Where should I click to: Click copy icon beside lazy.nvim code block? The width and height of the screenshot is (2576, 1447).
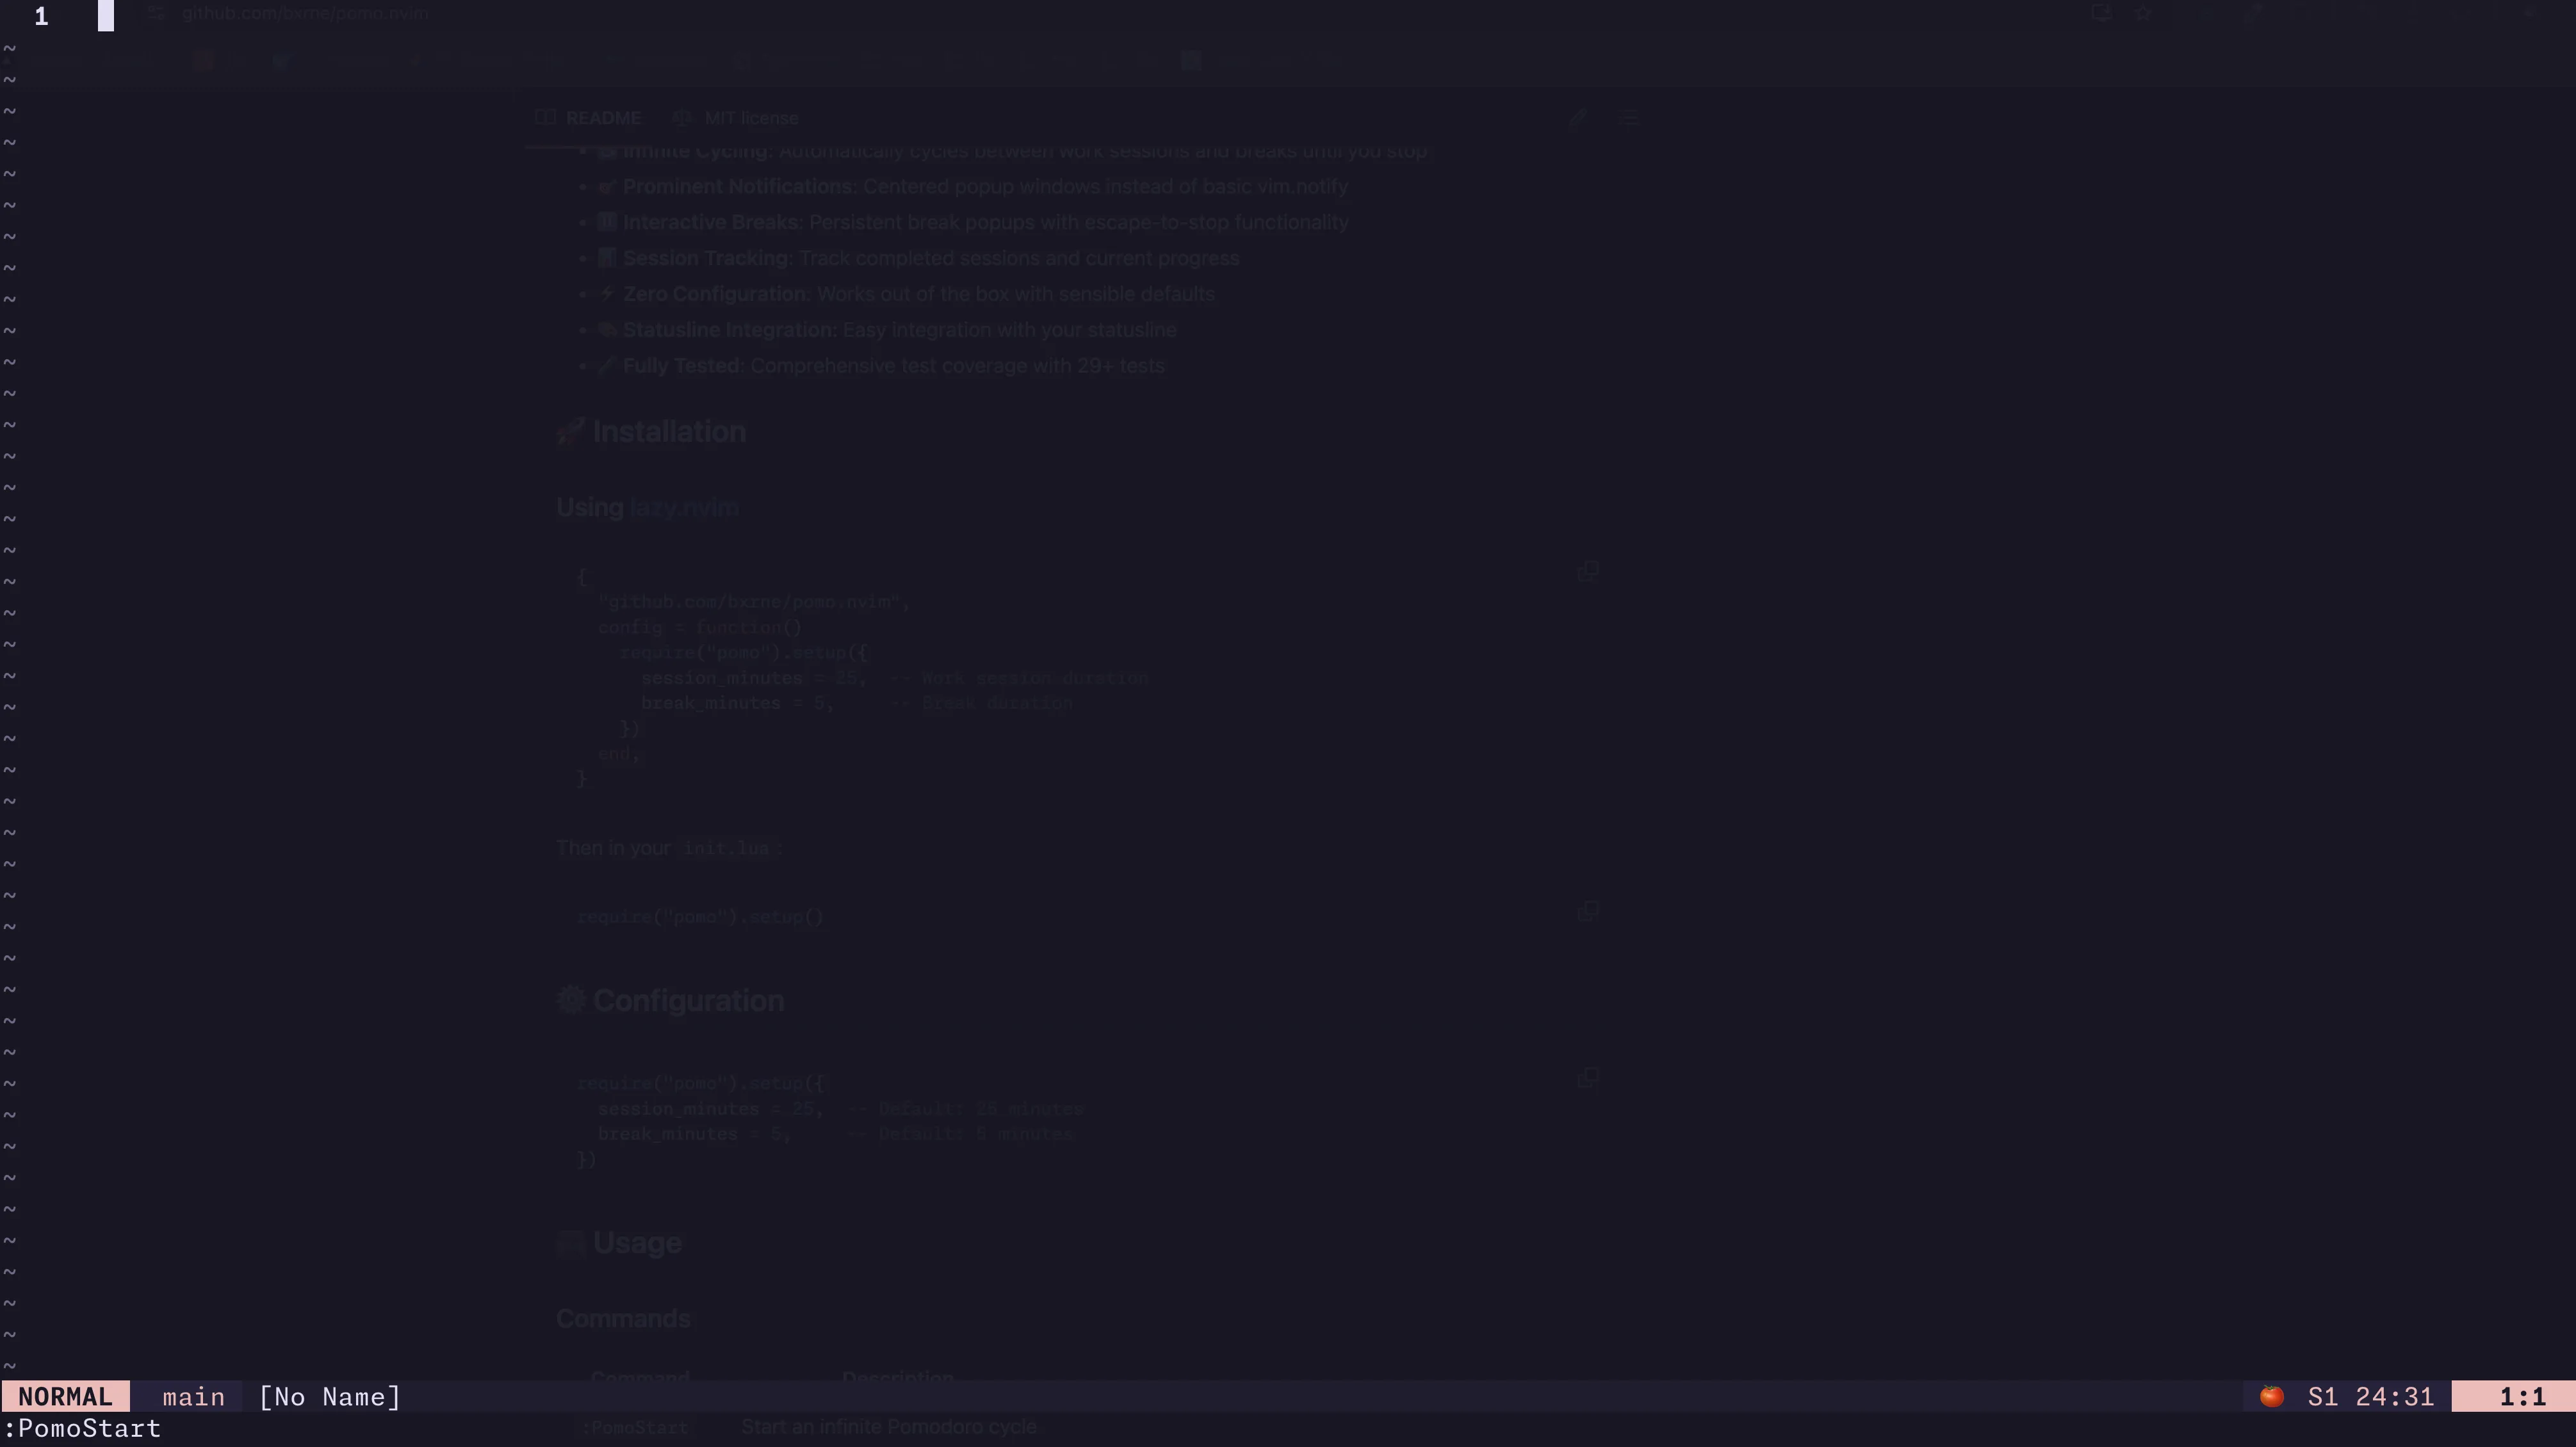click(x=1587, y=571)
